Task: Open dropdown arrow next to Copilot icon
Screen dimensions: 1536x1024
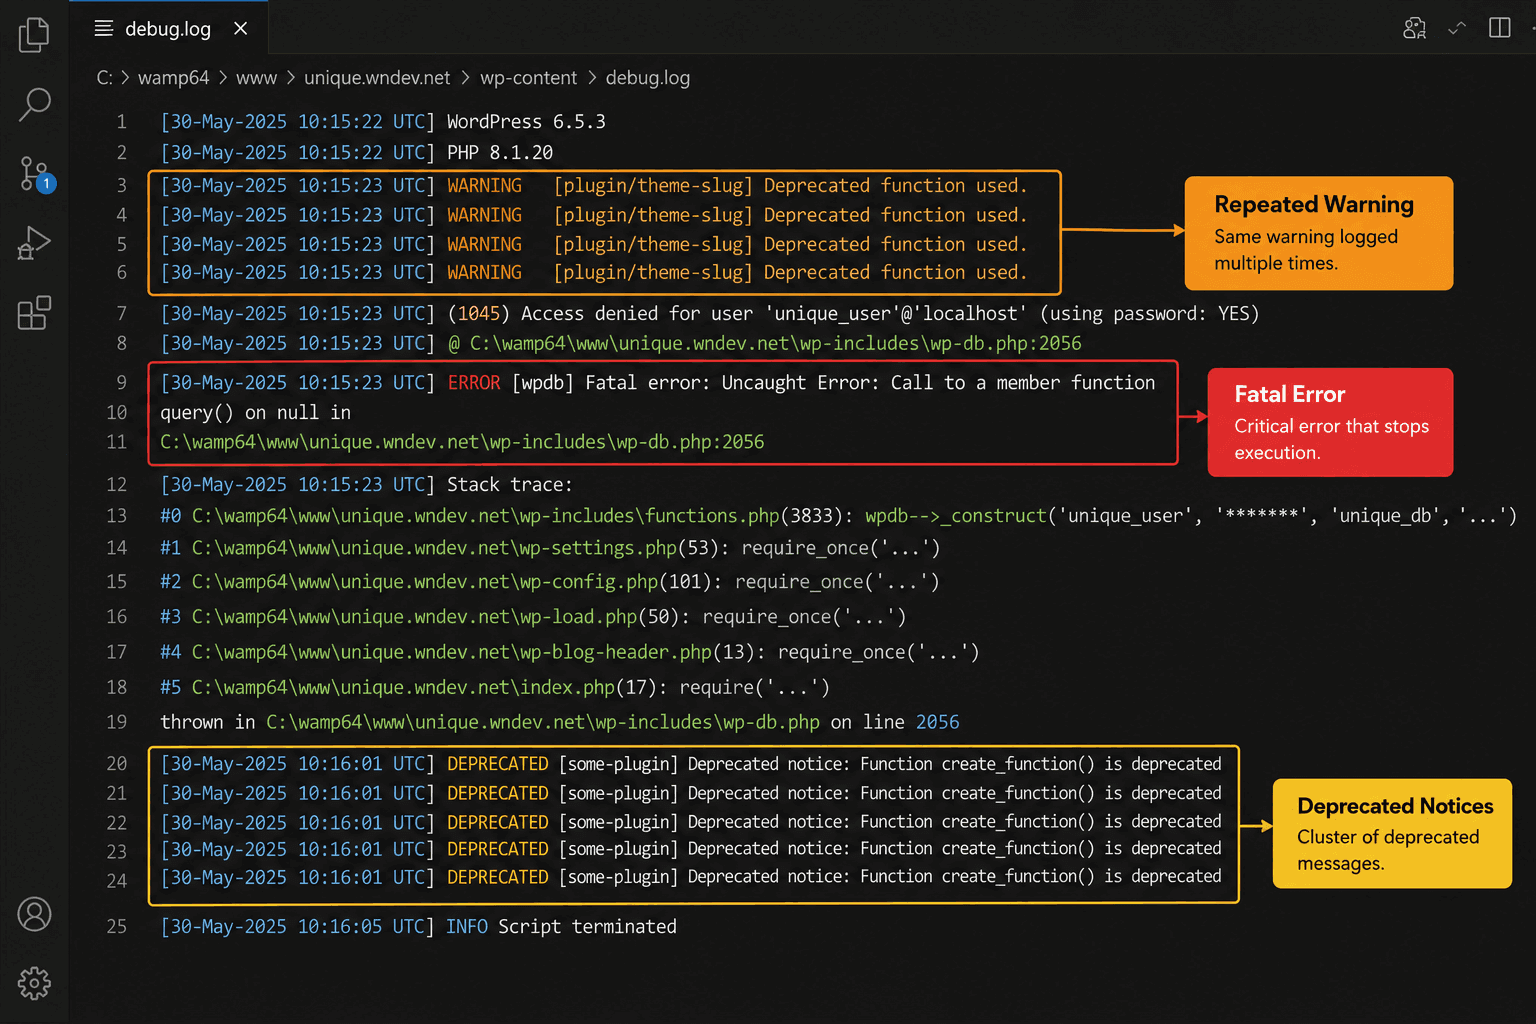Action: [1457, 28]
